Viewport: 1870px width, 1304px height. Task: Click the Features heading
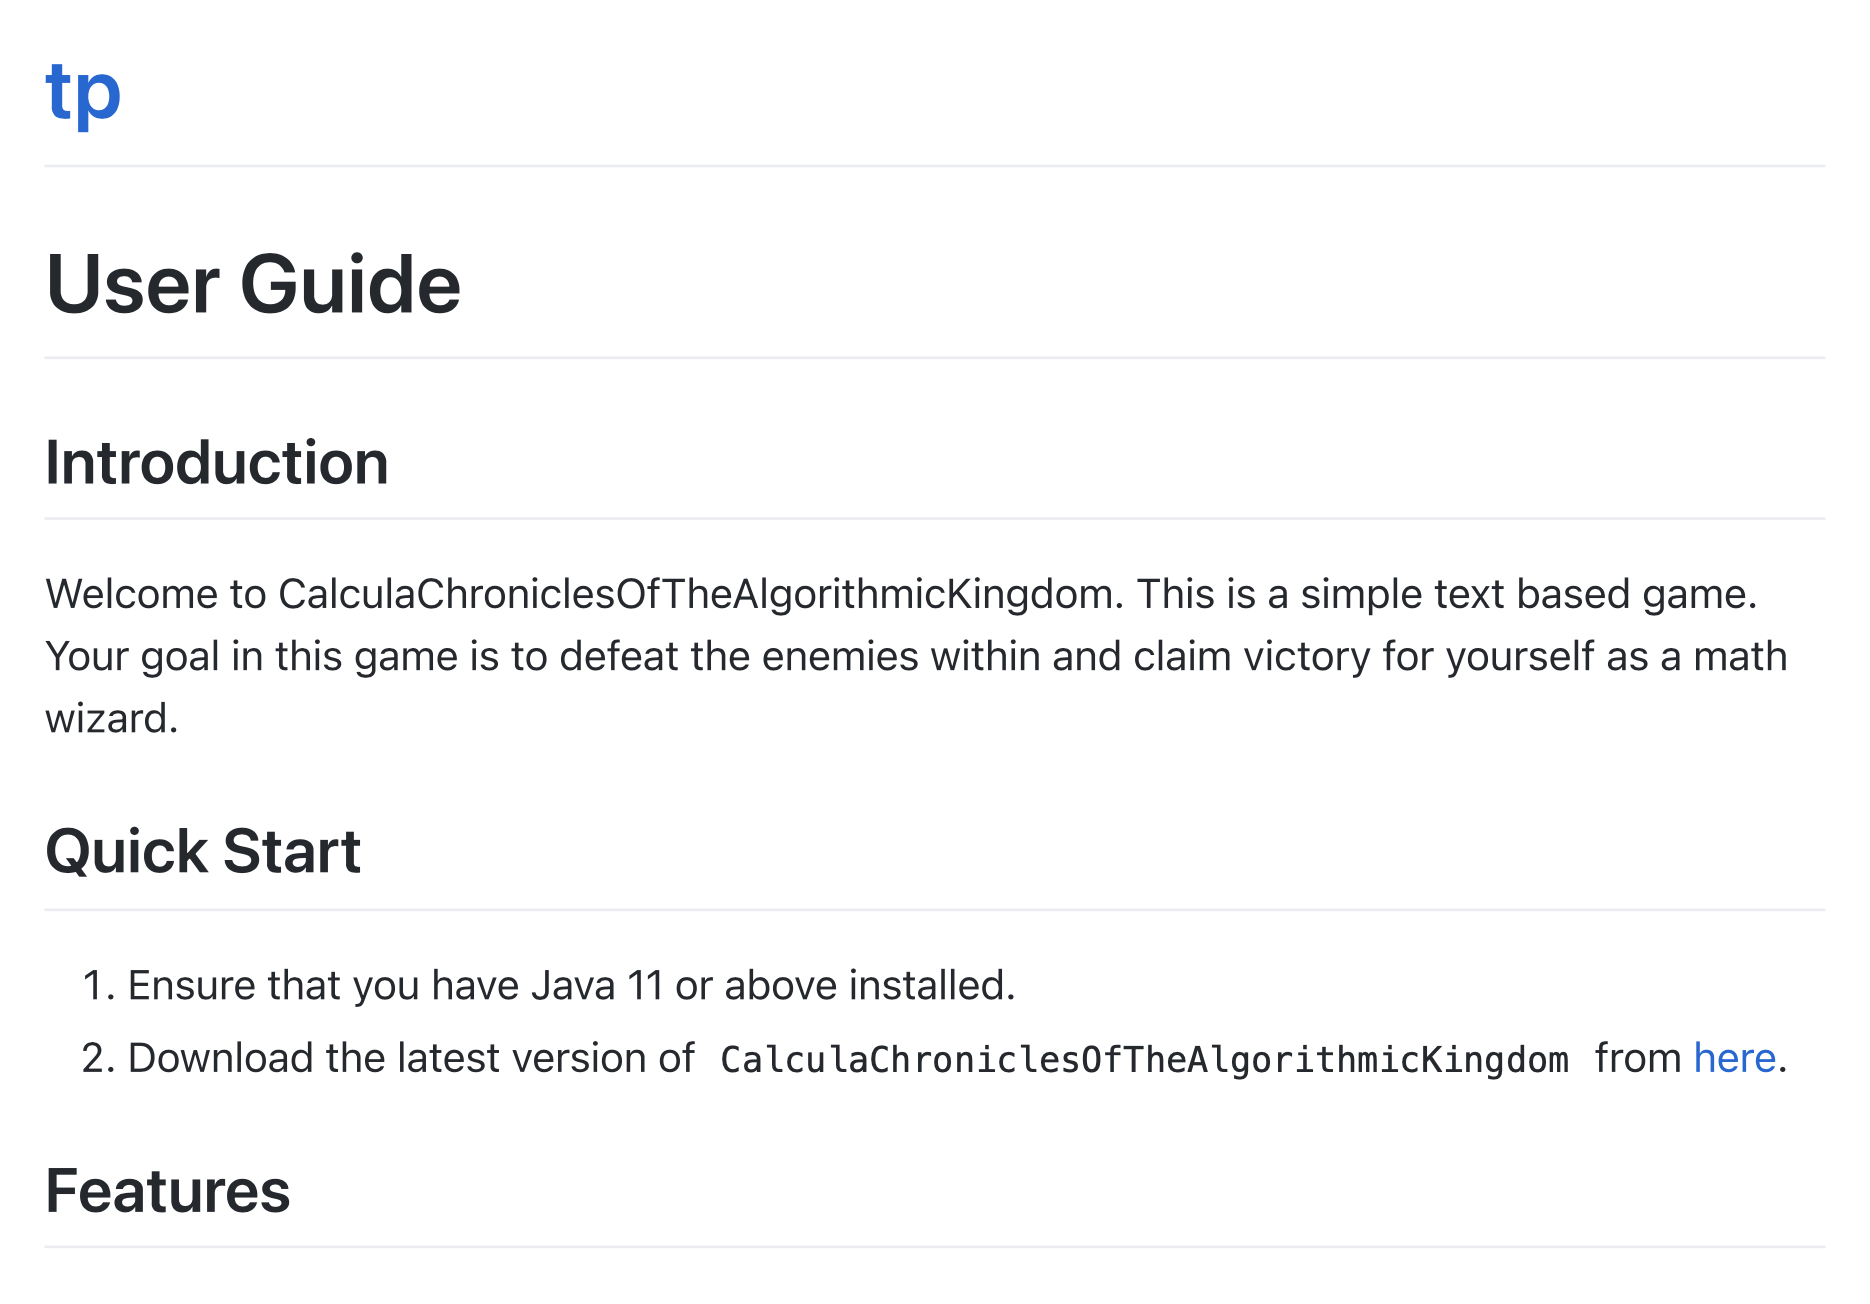(168, 1191)
